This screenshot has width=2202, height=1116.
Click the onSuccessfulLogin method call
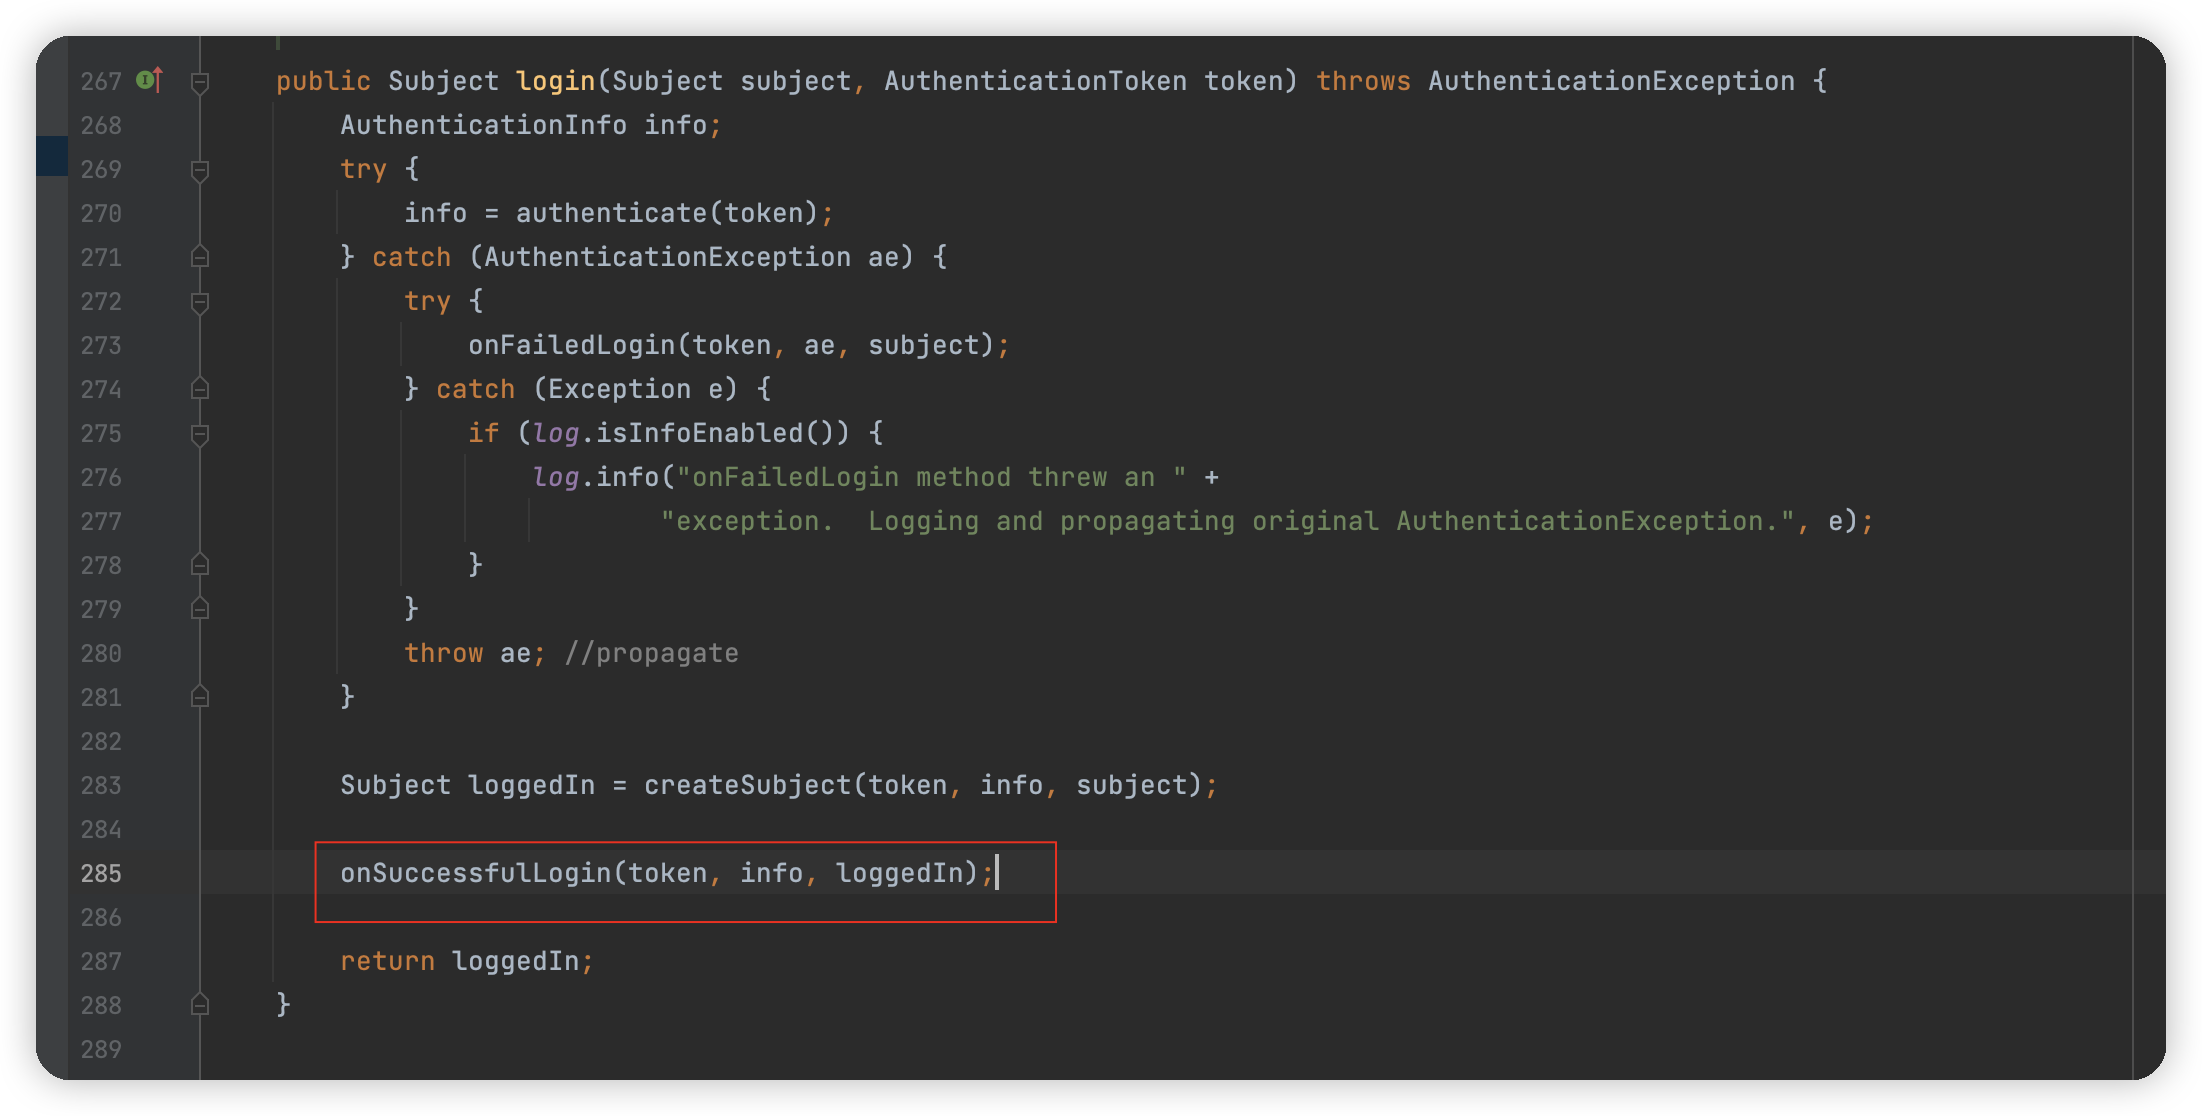click(x=475, y=874)
